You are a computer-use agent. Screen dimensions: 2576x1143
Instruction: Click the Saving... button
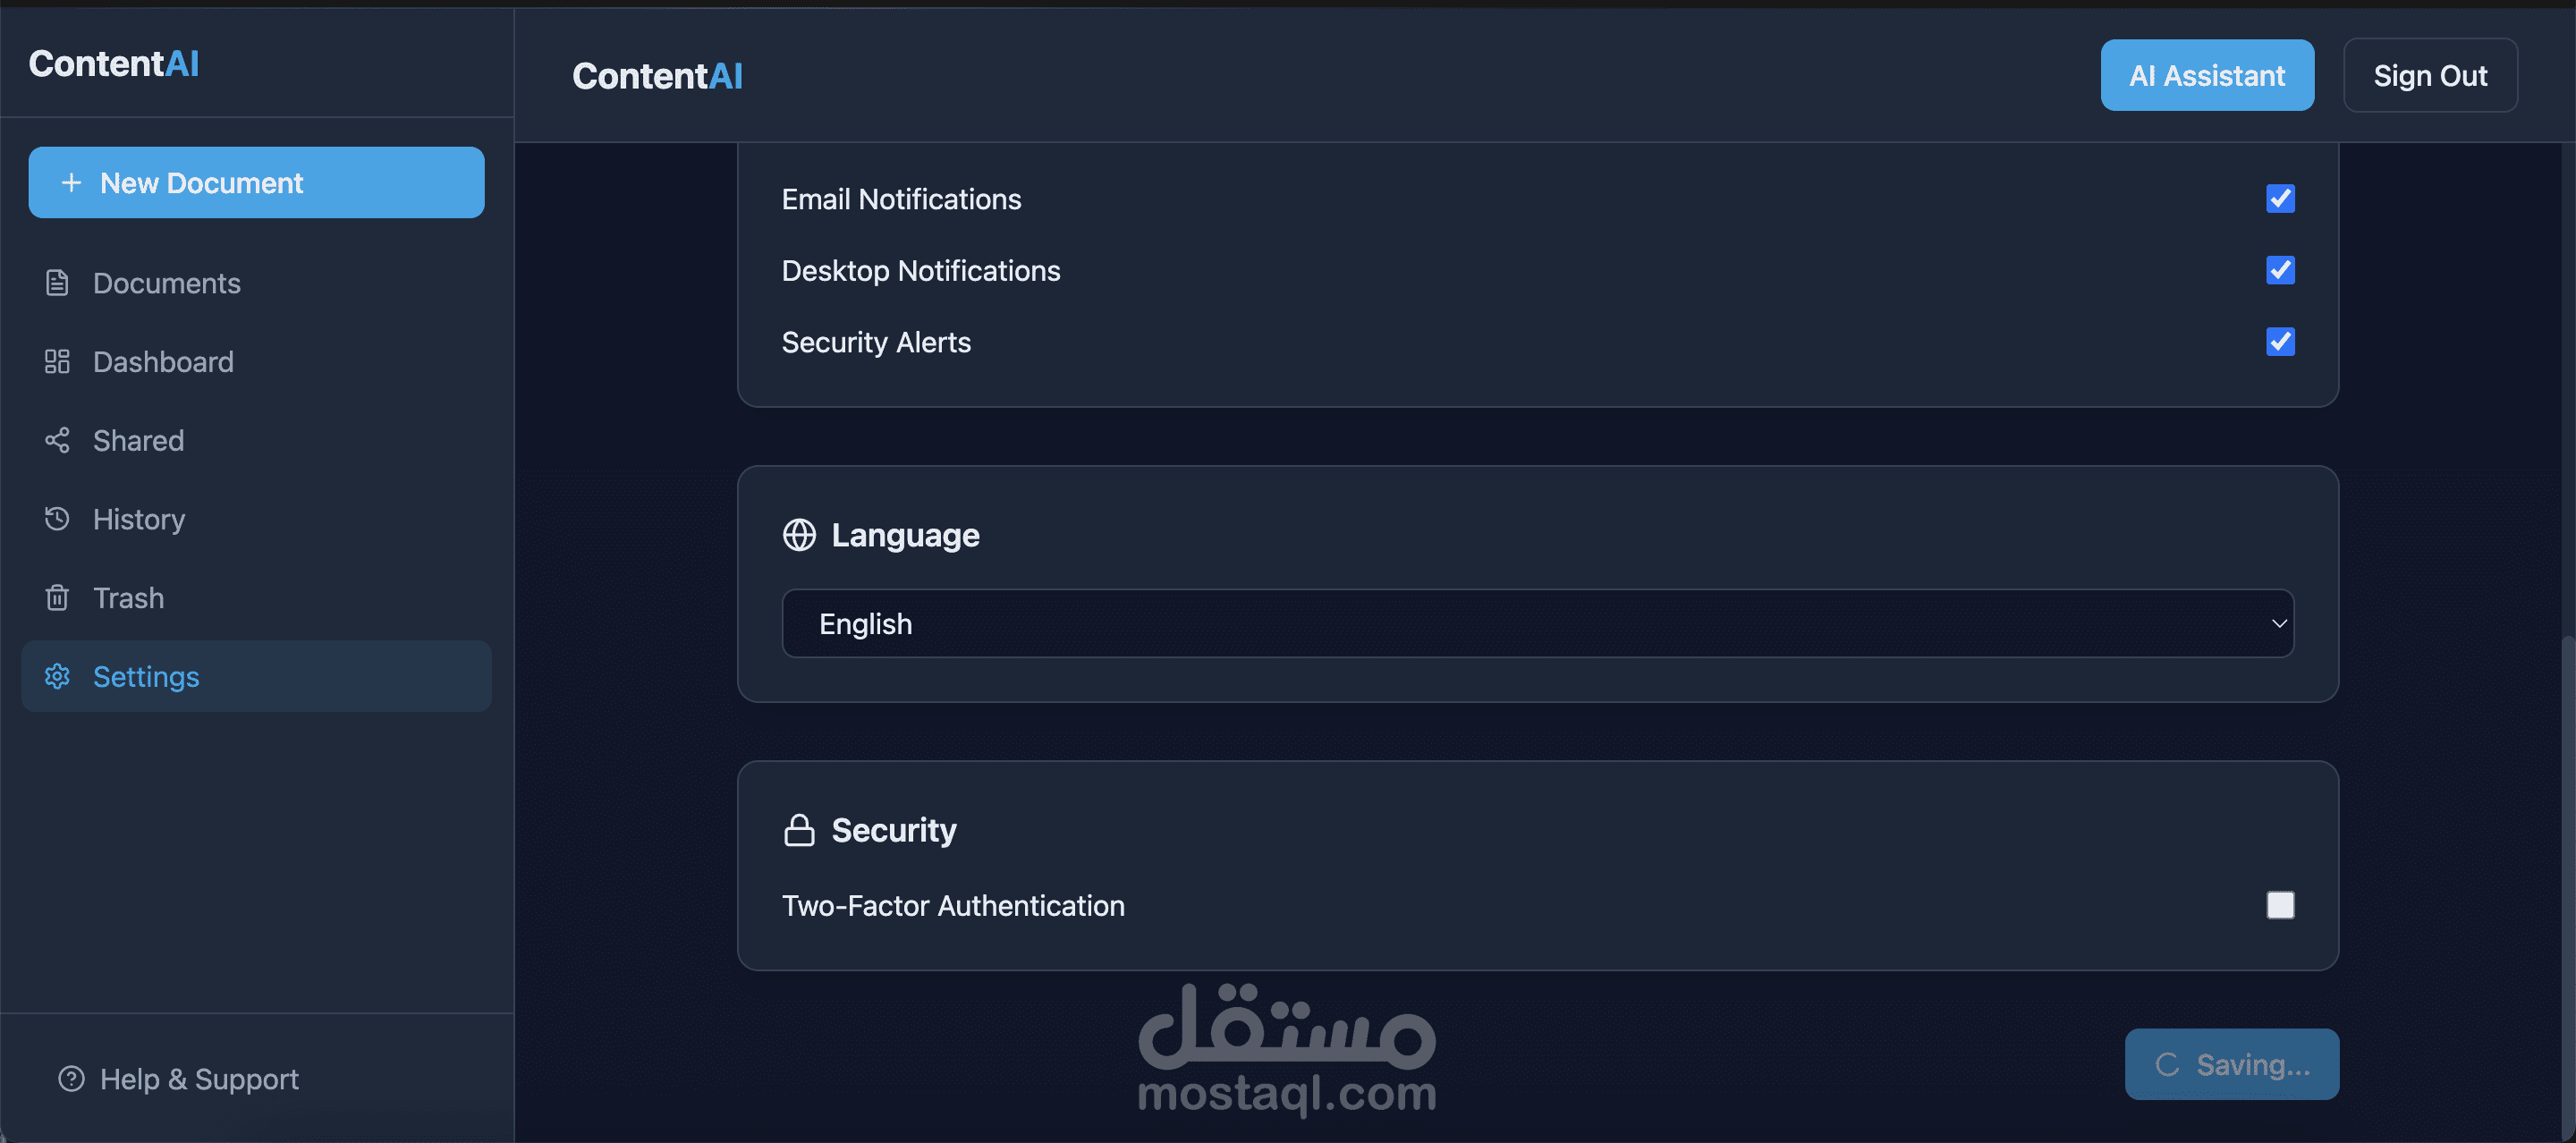[2231, 1064]
